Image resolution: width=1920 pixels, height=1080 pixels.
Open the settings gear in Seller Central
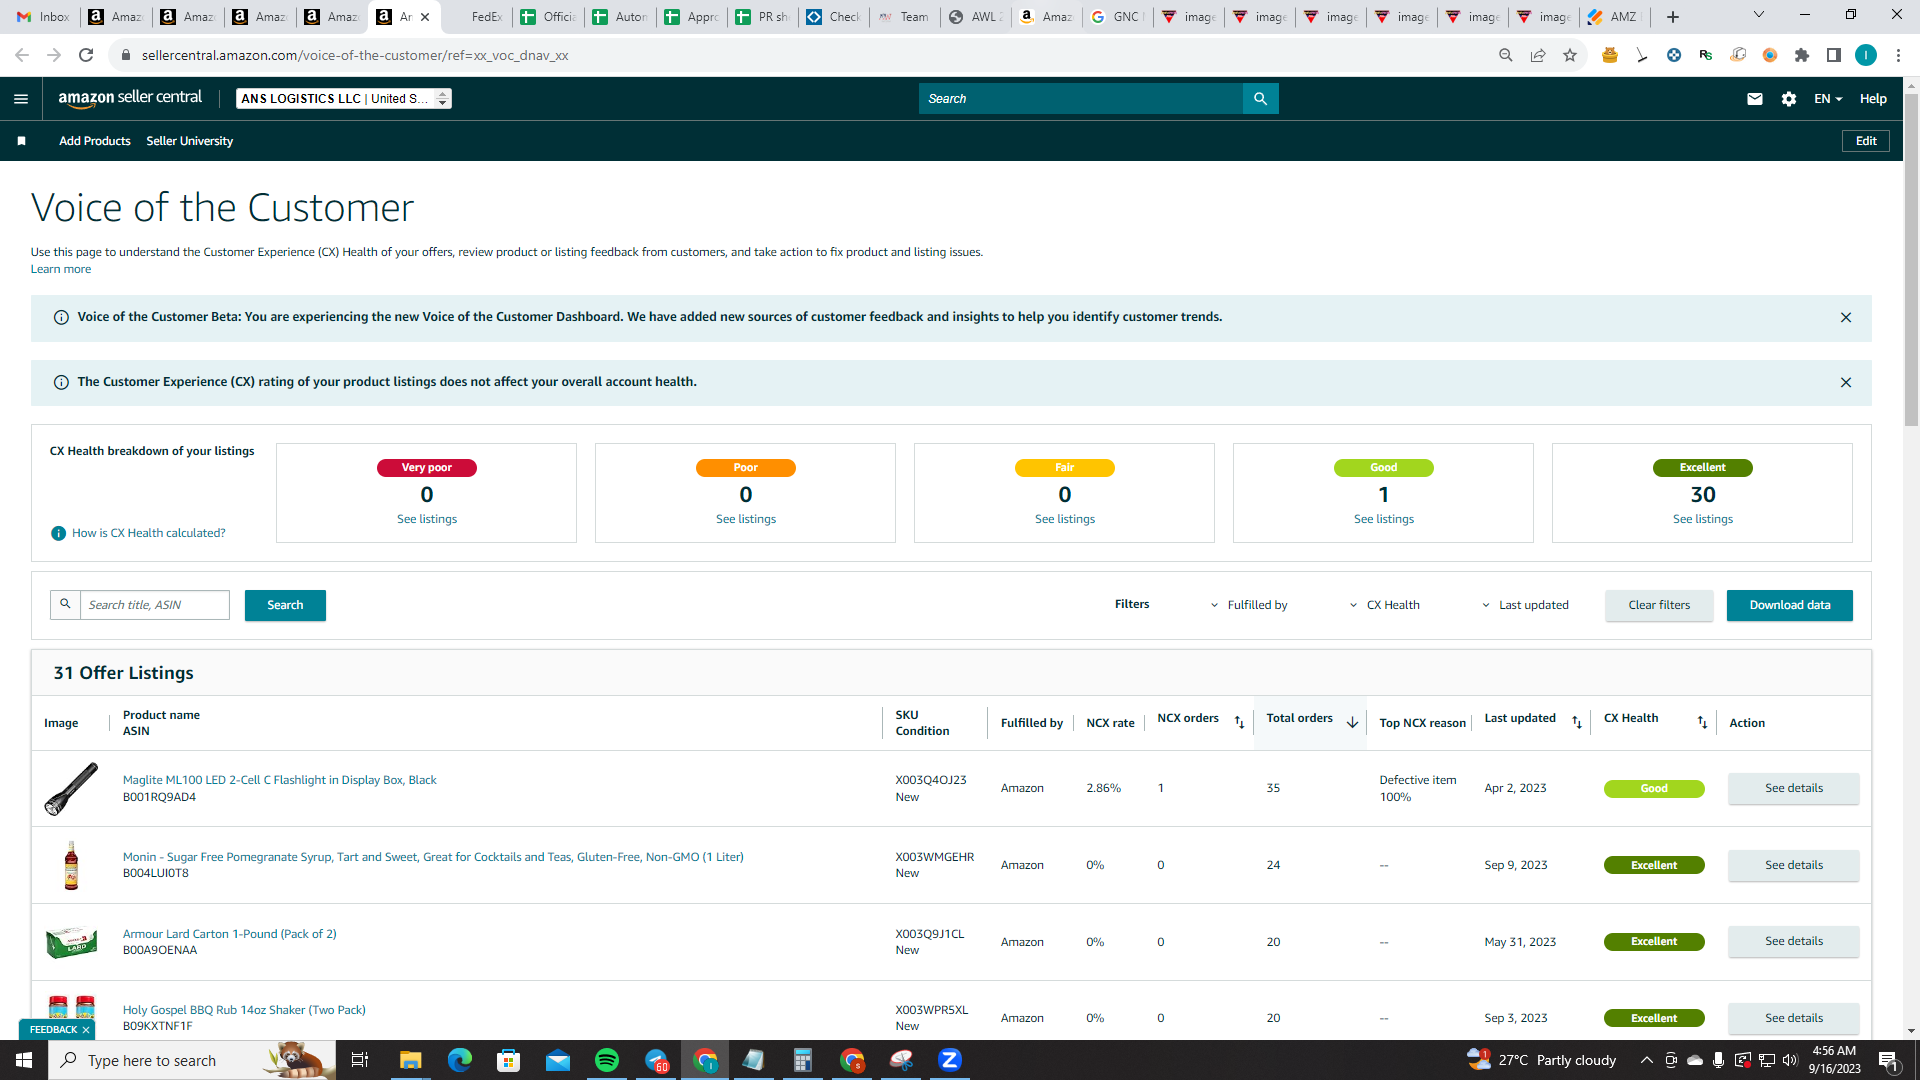click(1789, 98)
